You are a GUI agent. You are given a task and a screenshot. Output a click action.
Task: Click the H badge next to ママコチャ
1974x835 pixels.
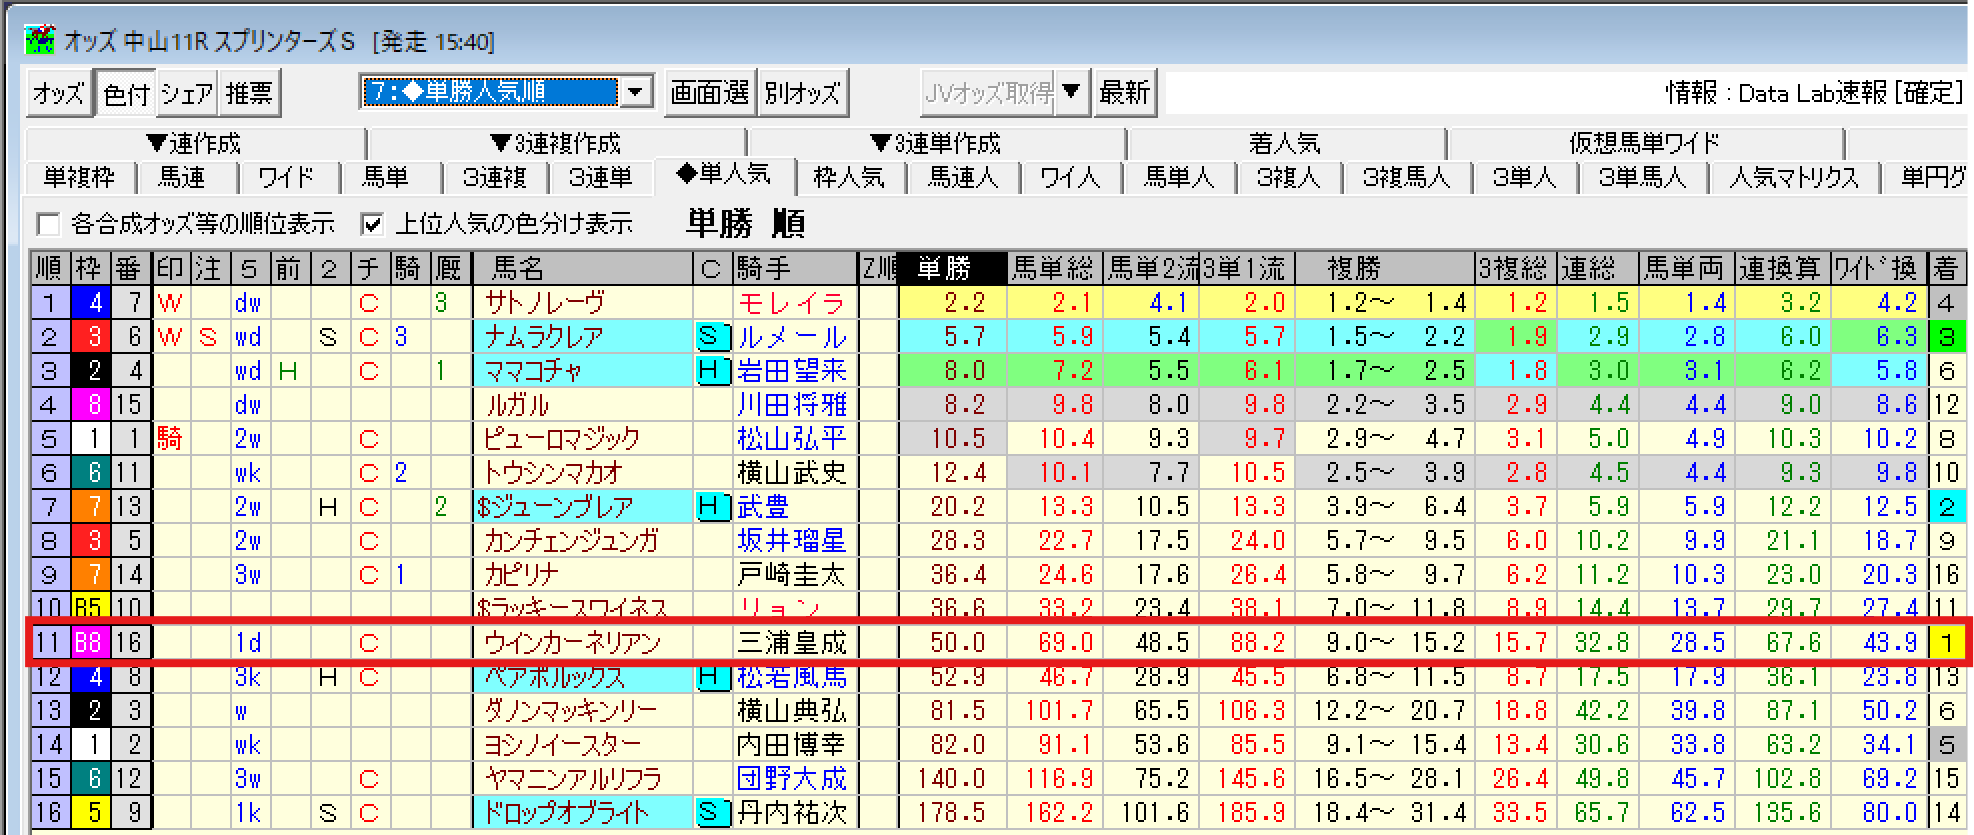[710, 371]
